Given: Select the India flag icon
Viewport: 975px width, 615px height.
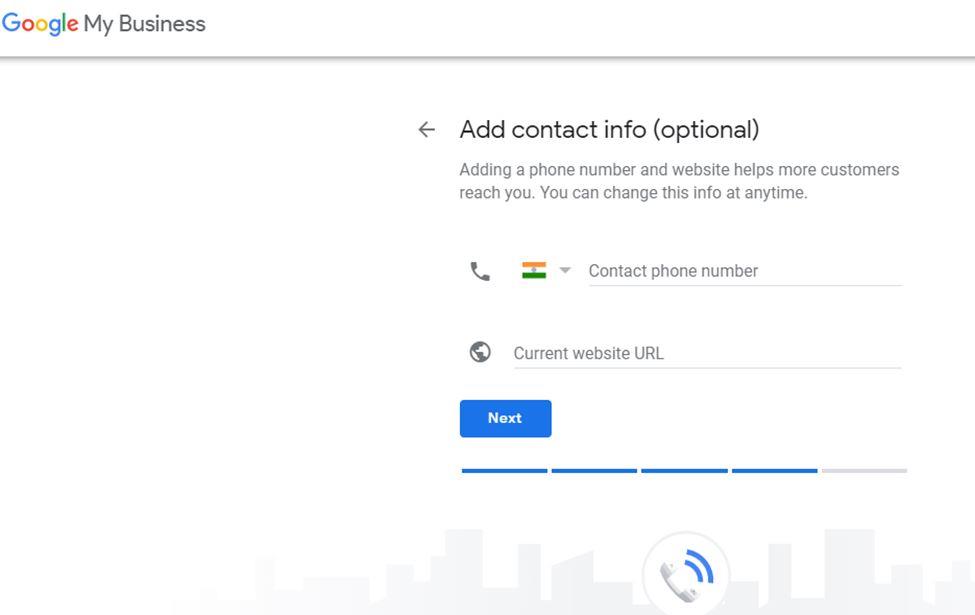Looking at the screenshot, I should tap(534, 270).
